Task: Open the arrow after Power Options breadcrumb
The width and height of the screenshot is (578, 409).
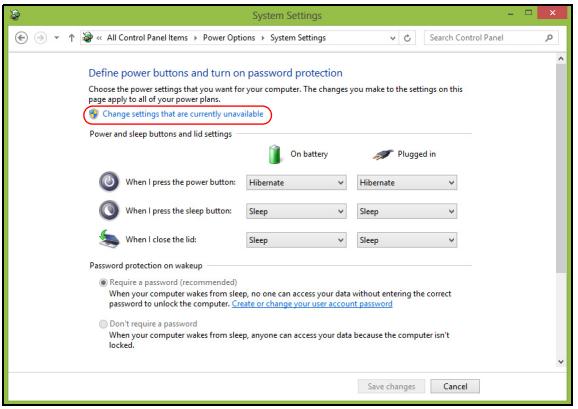Action: point(263,38)
